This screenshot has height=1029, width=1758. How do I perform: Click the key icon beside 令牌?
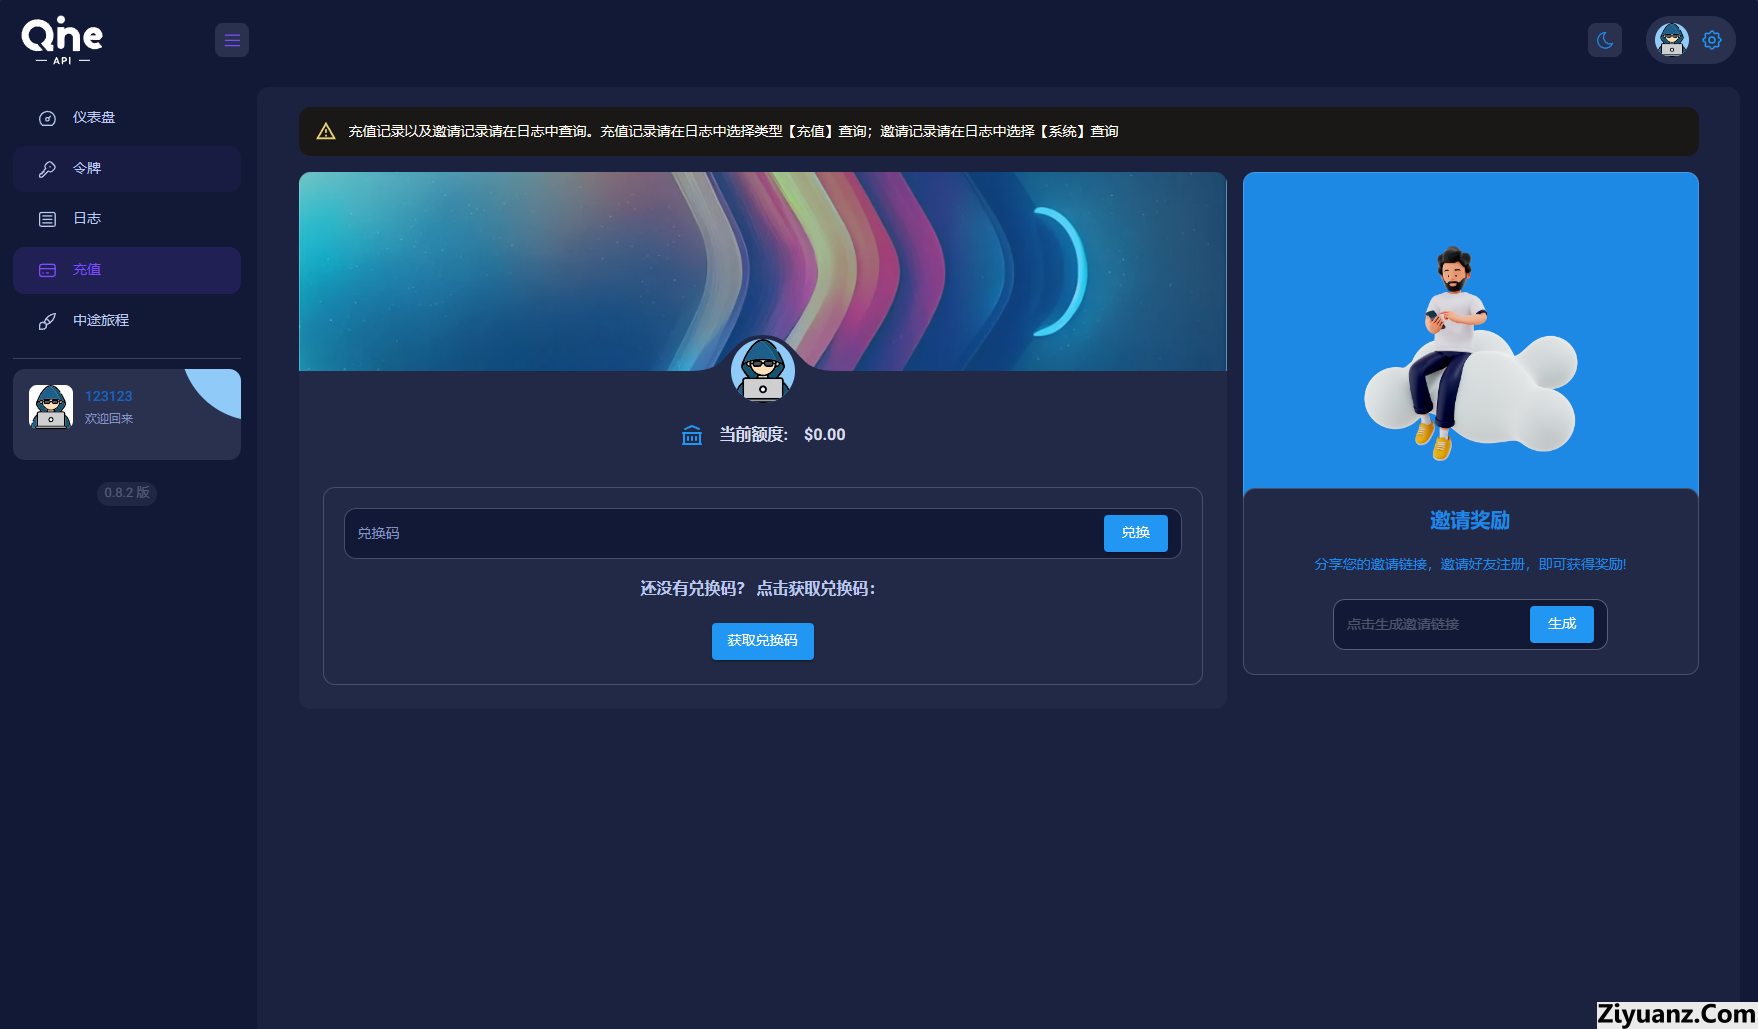pos(47,169)
